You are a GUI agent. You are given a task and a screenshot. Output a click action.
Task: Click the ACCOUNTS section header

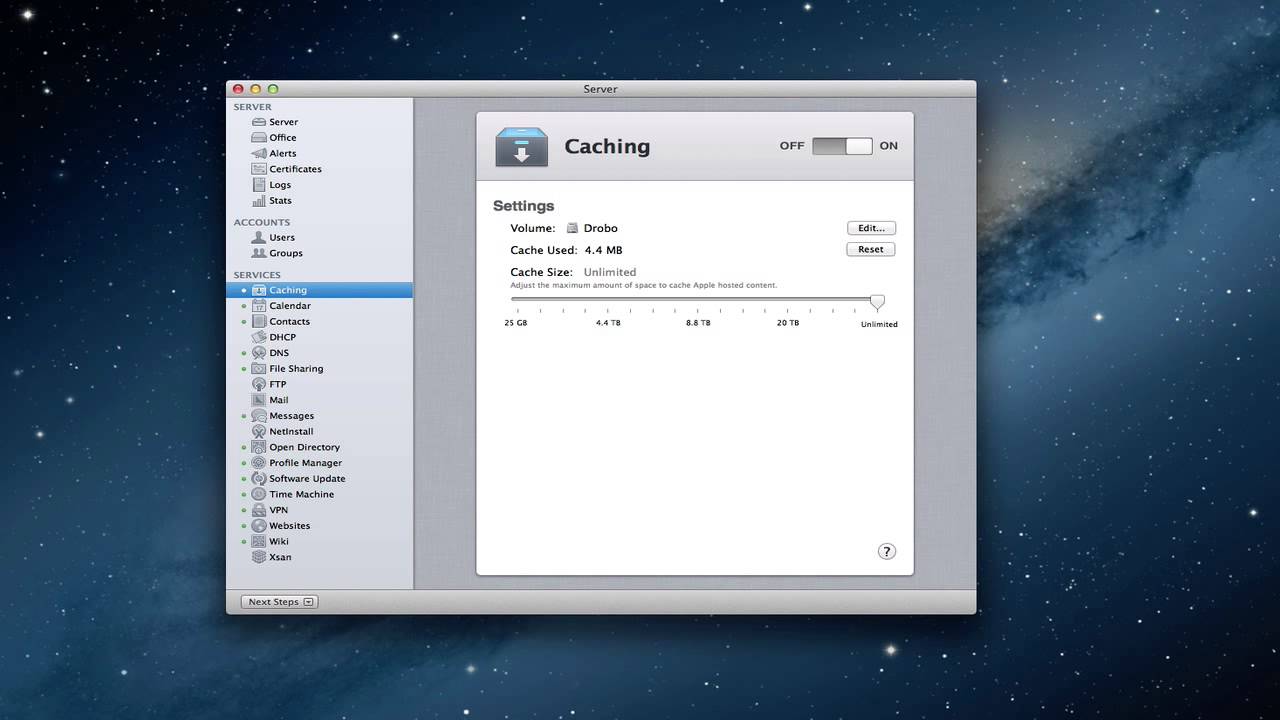(262, 222)
